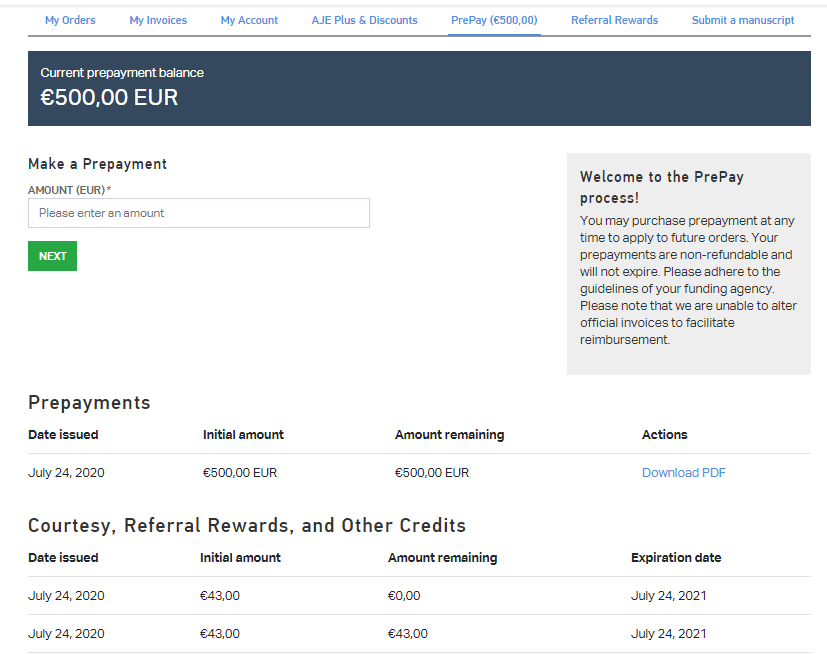Select the PrePay (€500,00) tab
This screenshot has height=655, width=827.
point(494,20)
